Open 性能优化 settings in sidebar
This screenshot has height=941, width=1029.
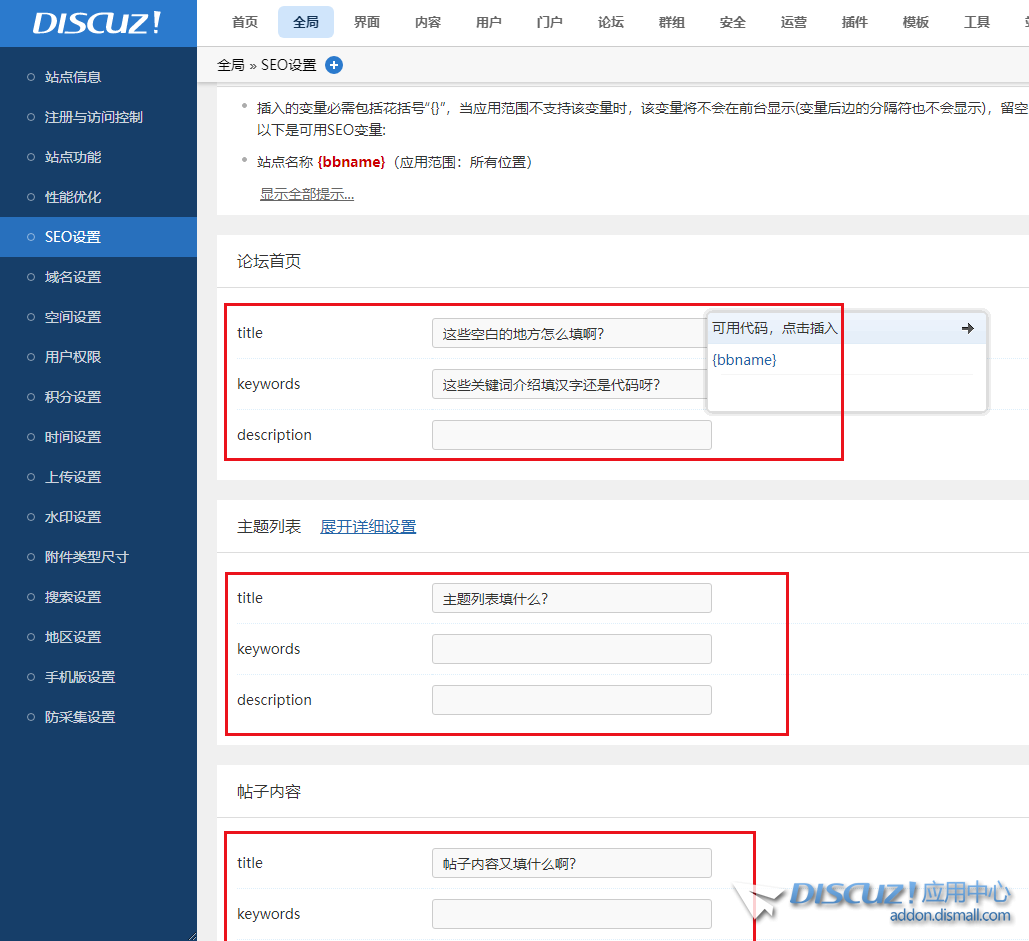[73, 197]
